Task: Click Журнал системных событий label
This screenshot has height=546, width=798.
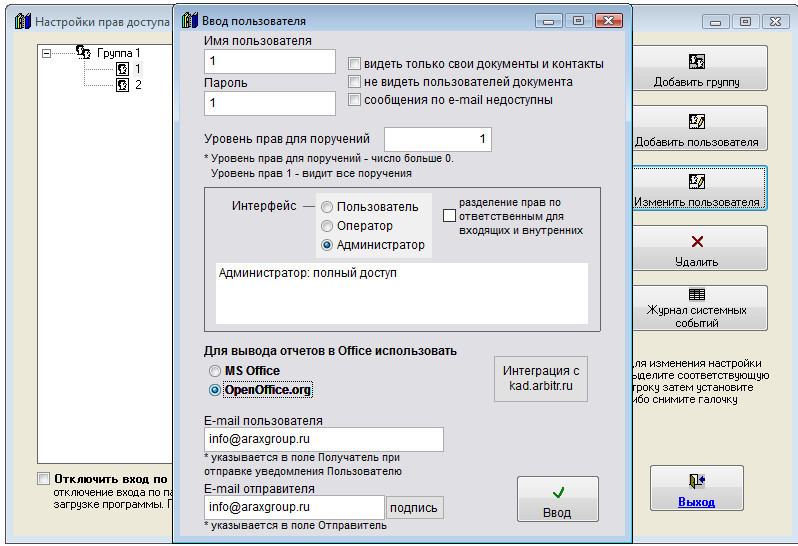Action: [697, 317]
